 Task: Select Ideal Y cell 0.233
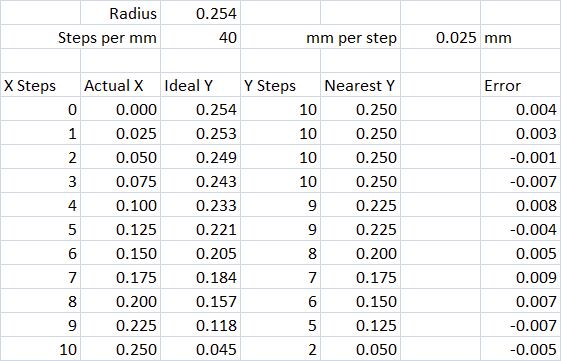(x=201, y=205)
